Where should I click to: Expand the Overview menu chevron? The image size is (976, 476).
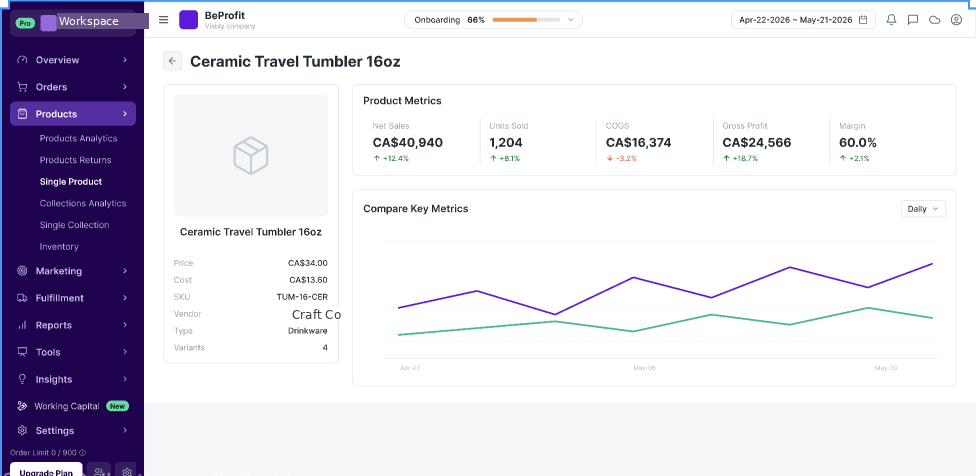tap(125, 60)
